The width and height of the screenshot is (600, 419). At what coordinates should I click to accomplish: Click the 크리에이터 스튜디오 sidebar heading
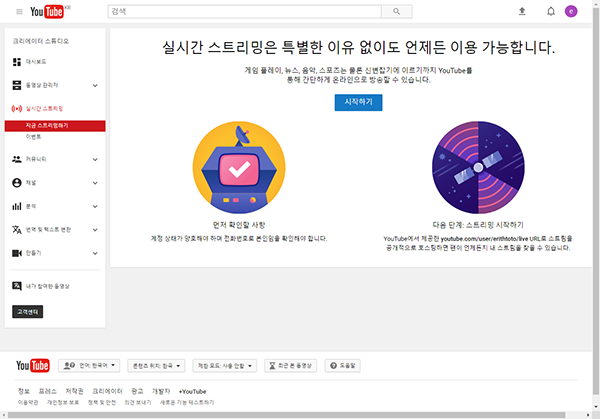click(x=41, y=41)
